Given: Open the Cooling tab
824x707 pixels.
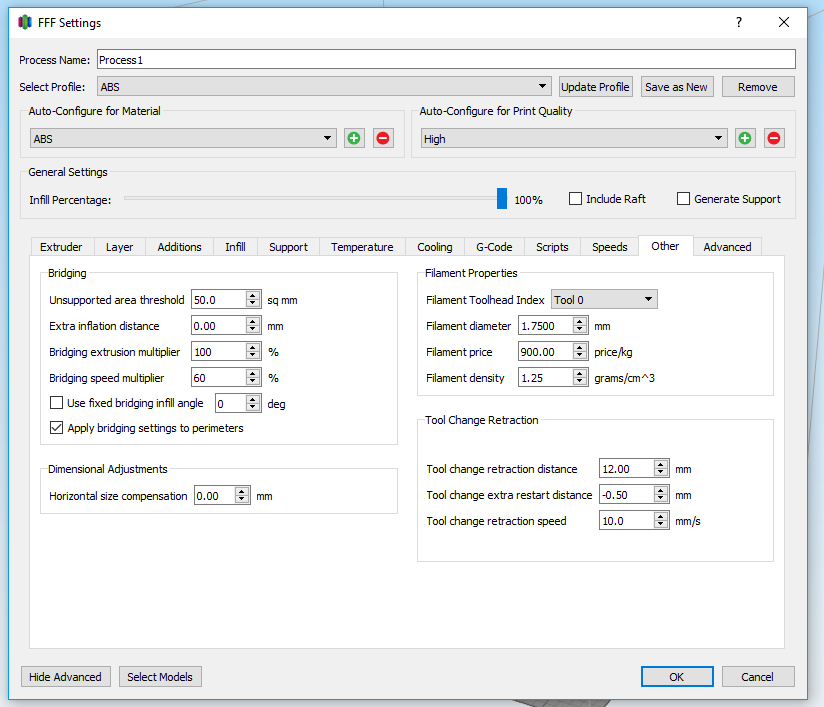Looking at the screenshot, I should pos(435,247).
